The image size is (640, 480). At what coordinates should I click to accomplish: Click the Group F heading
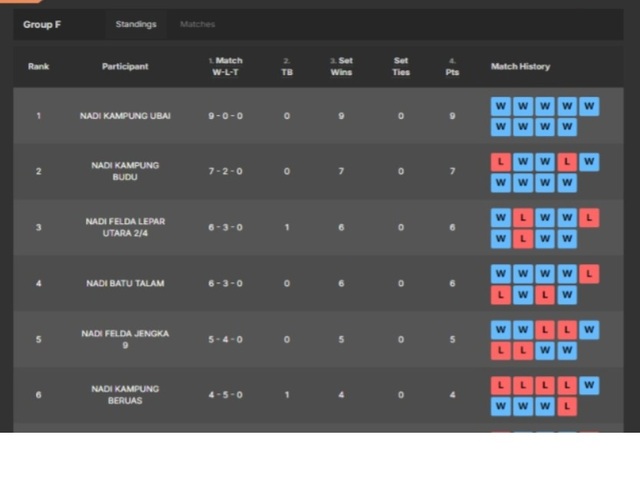(x=42, y=24)
